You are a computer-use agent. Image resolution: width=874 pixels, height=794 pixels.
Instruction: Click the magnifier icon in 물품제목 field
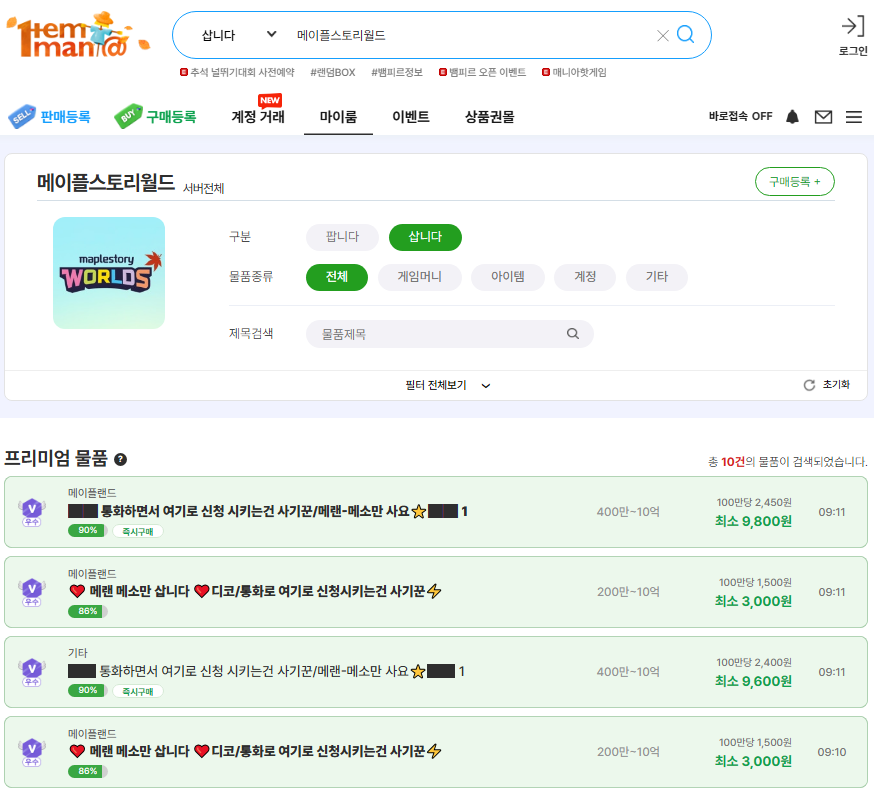pos(572,333)
